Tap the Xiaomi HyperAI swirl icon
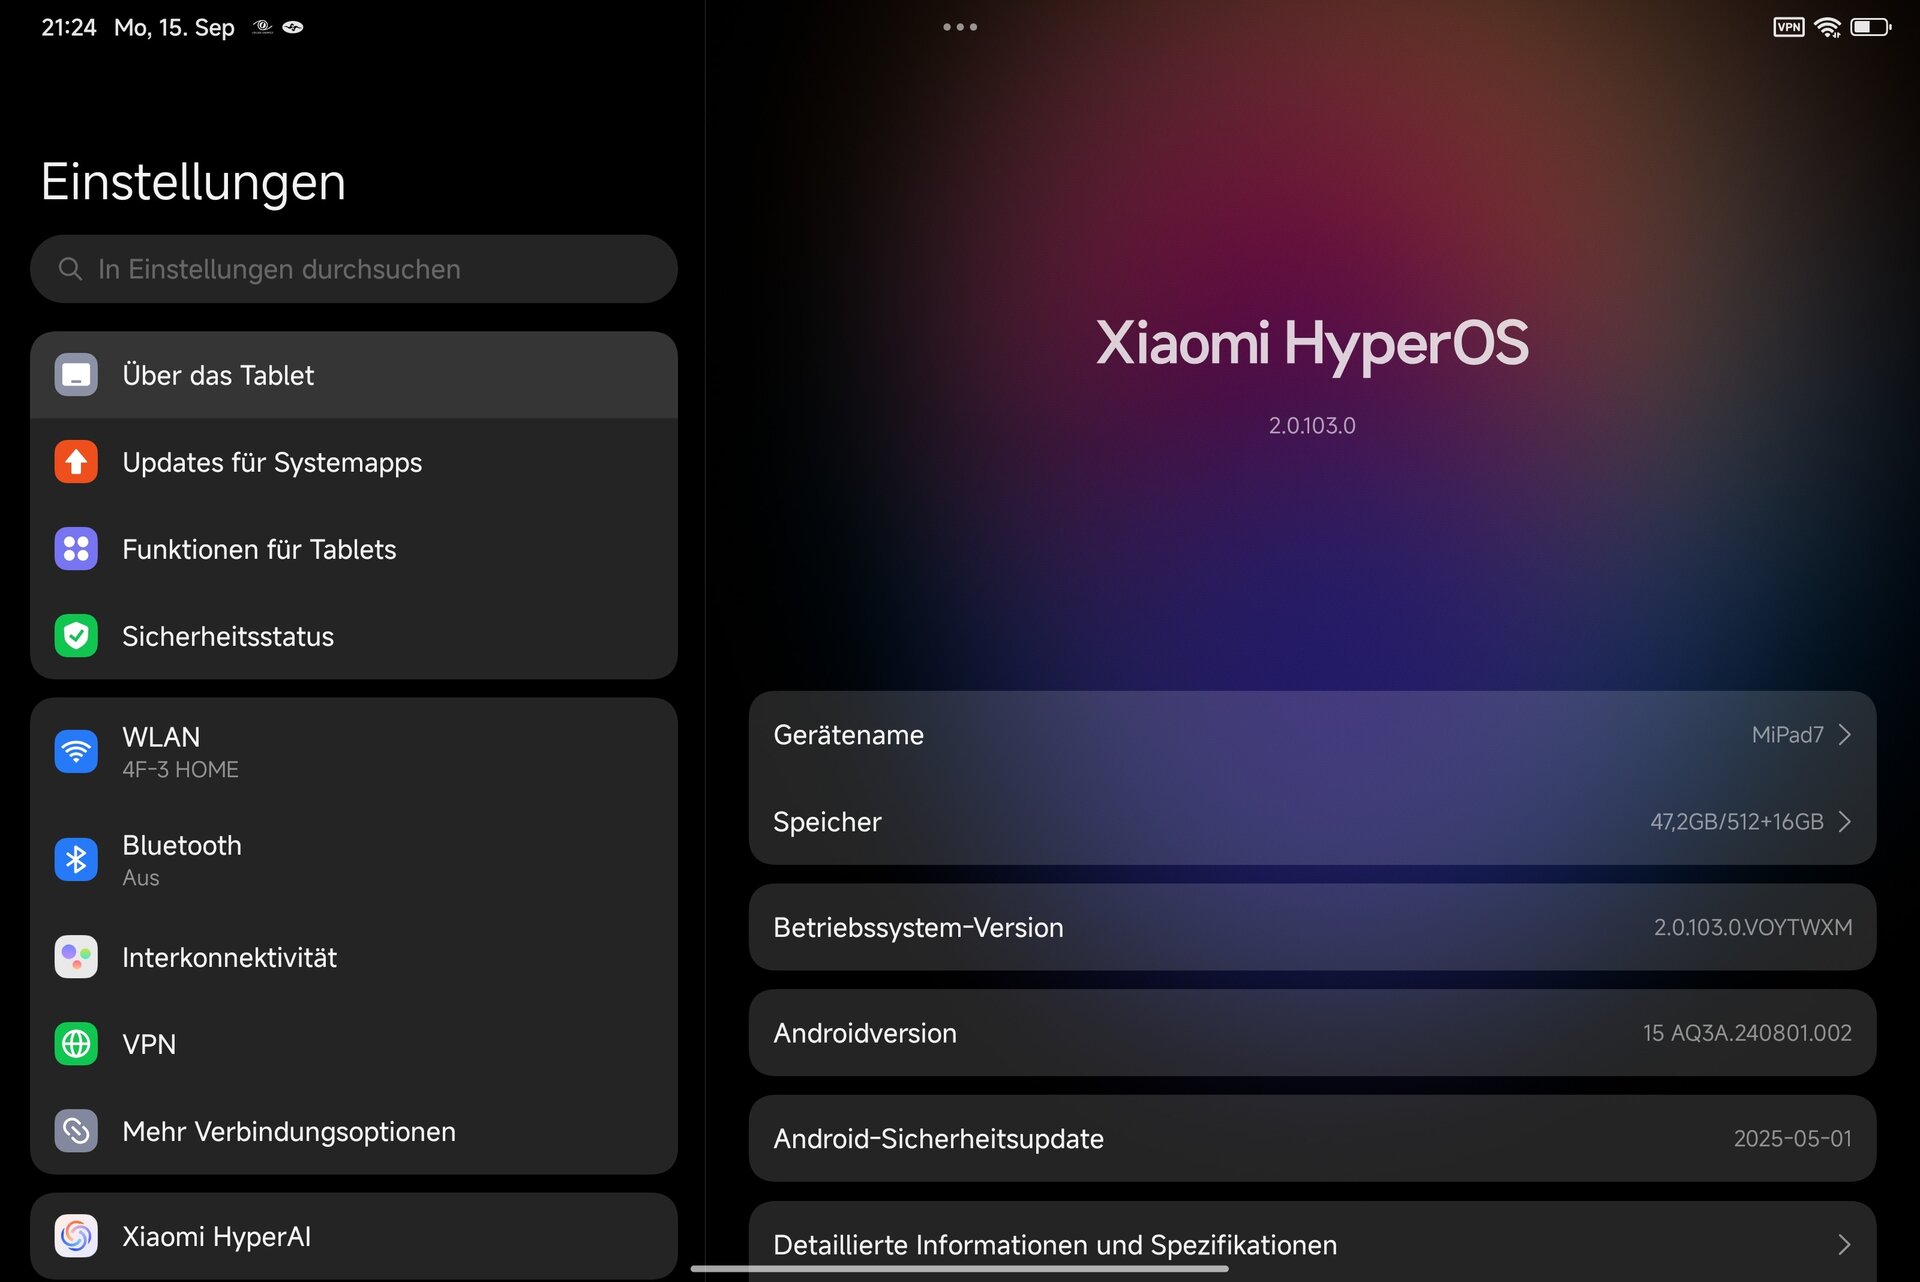1920x1282 pixels. coord(76,1236)
